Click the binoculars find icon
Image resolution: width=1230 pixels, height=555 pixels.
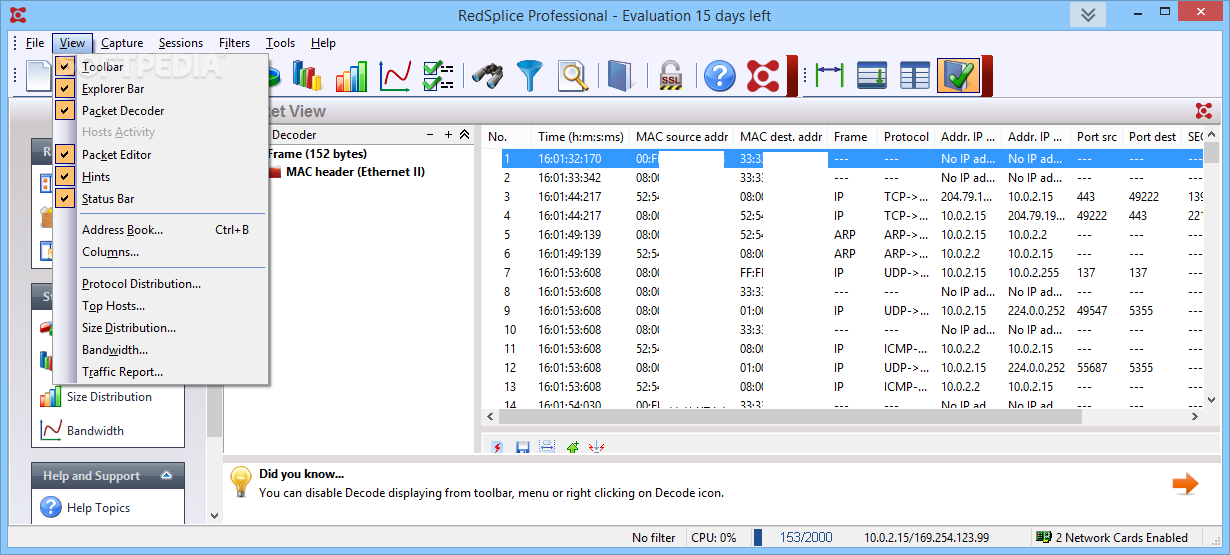(x=488, y=76)
